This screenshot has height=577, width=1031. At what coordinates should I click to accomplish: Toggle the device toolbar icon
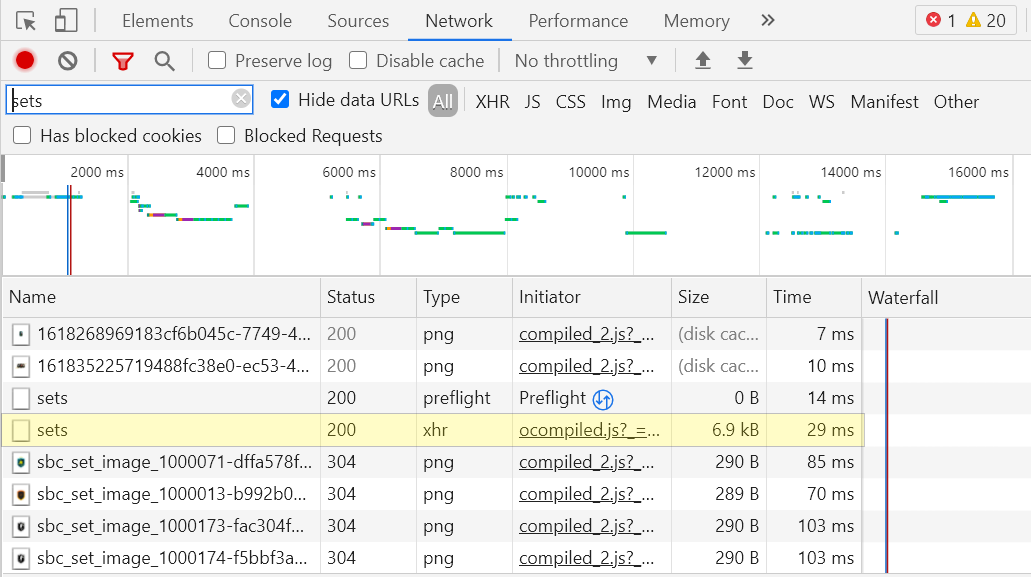[66, 21]
